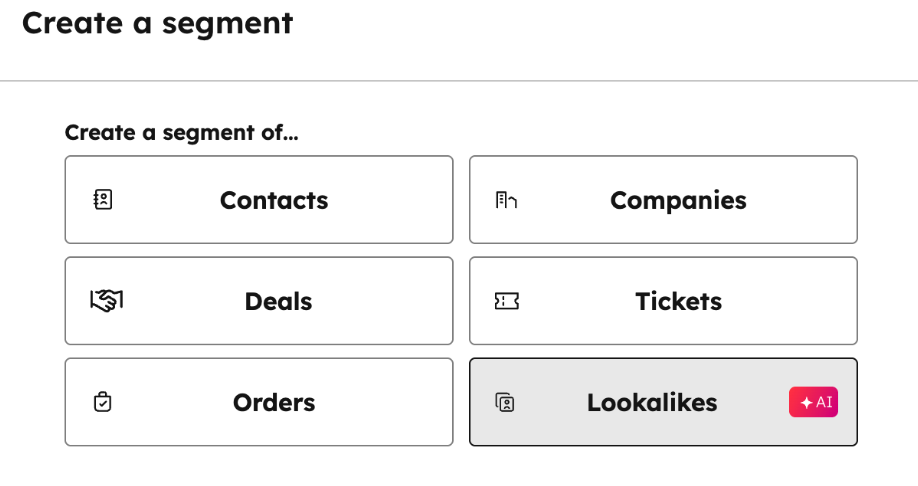Image resolution: width=918 pixels, height=486 pixels.
Task: Select the Deals segment option
Action: [259, 301]
